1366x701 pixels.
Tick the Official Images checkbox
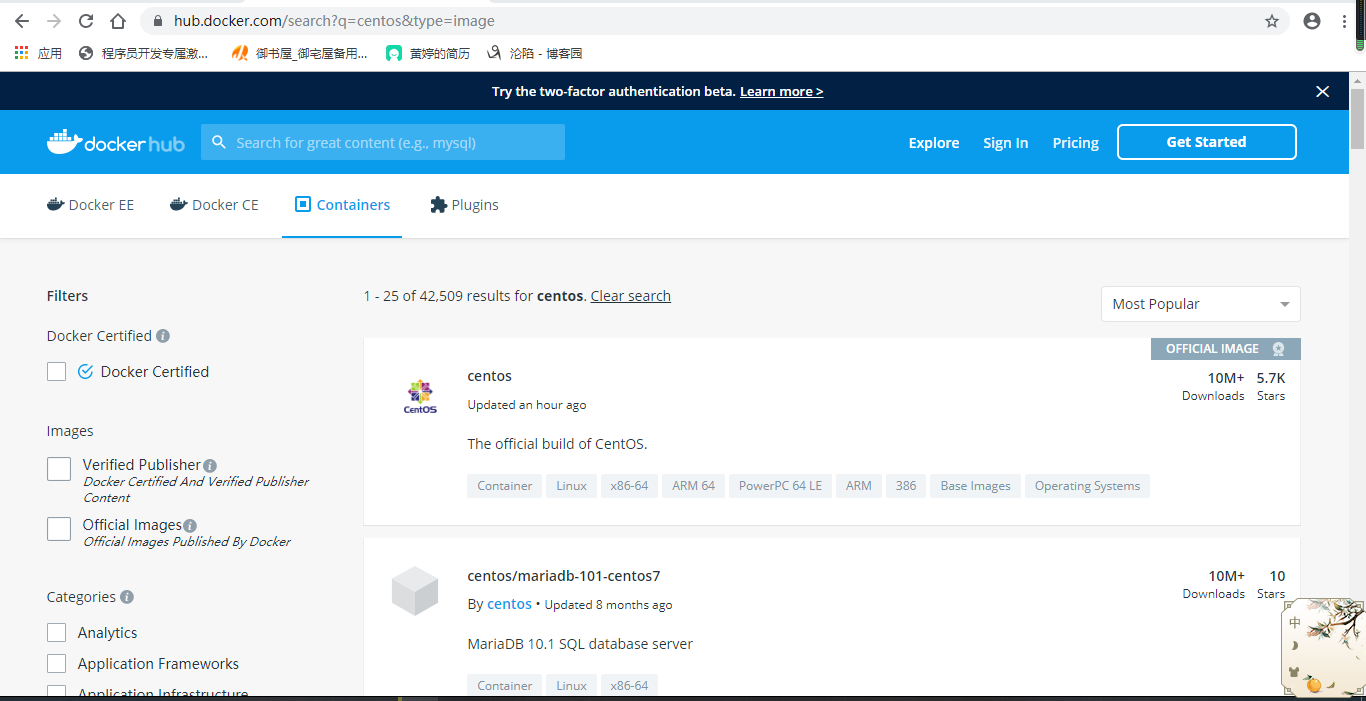coord(59,528)
